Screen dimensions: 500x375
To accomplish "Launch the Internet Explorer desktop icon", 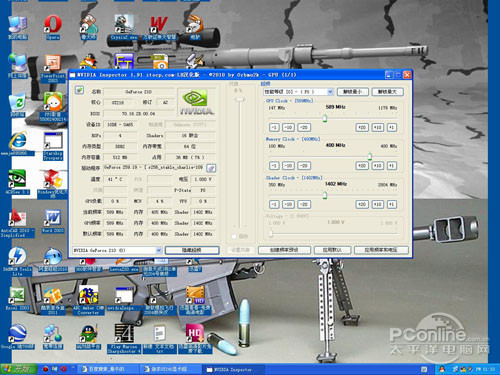I will [x=18, y=143].
